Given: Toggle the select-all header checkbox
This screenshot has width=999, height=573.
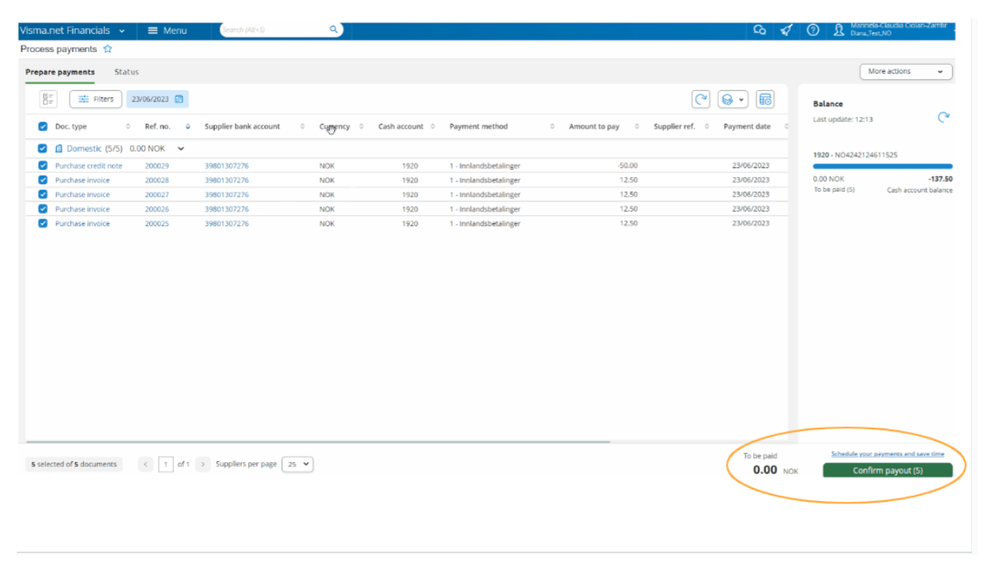Looking at the screenshot, I should 43,126.
